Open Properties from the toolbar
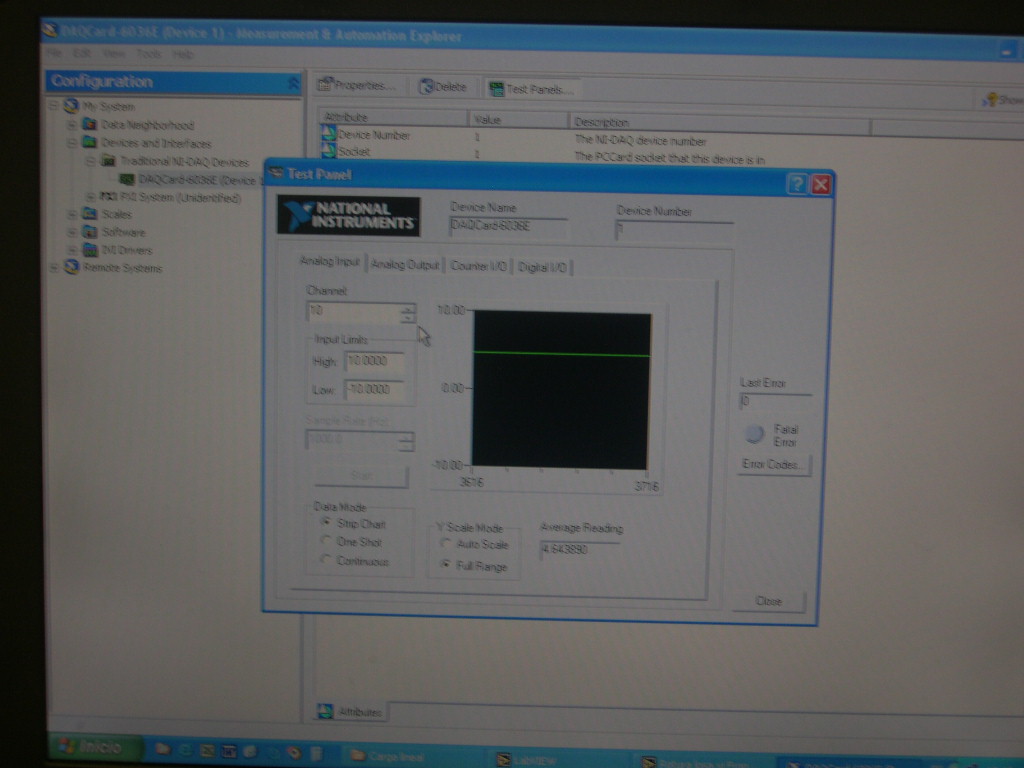1024x768 pixels. [x=356, y=85]
